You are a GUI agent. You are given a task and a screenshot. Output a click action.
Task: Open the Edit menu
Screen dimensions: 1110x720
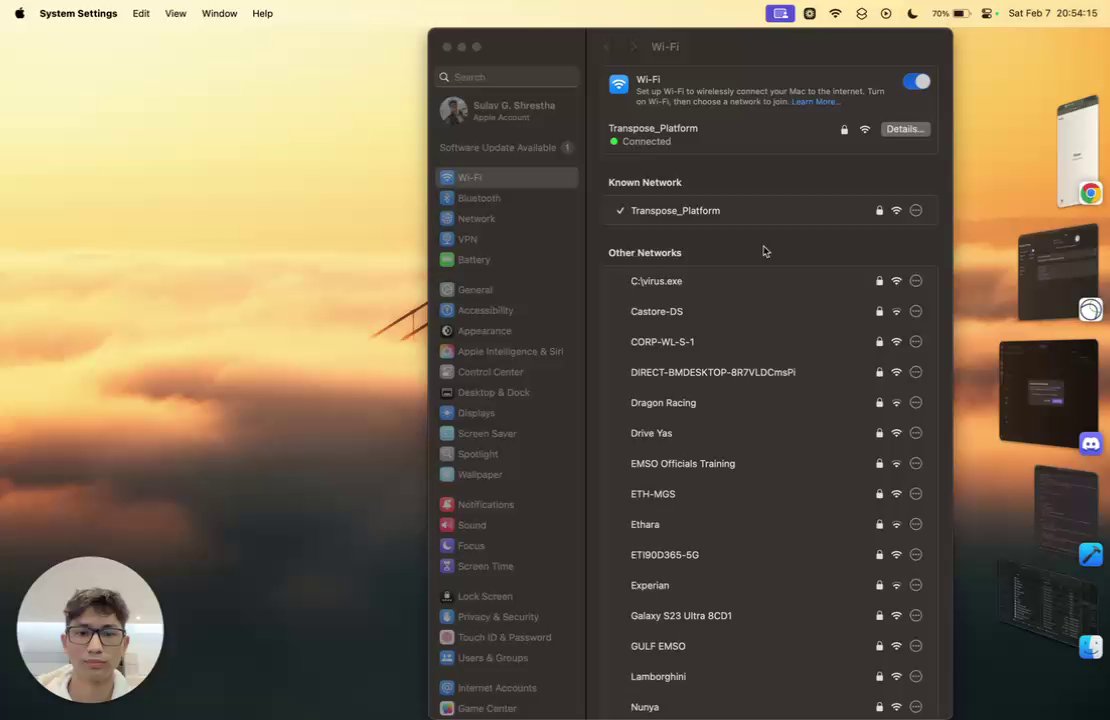[x=141, y=13]
